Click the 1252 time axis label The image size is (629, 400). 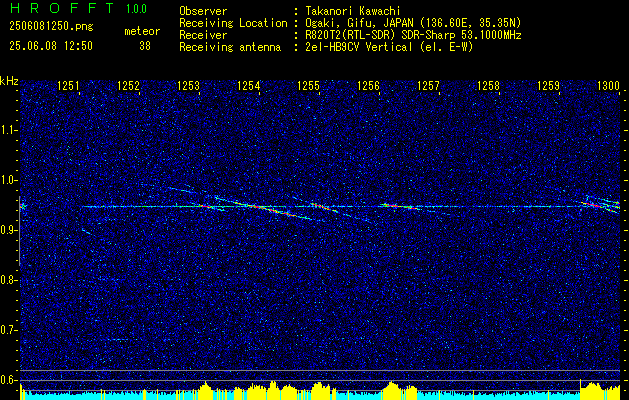tap(128, 85)
